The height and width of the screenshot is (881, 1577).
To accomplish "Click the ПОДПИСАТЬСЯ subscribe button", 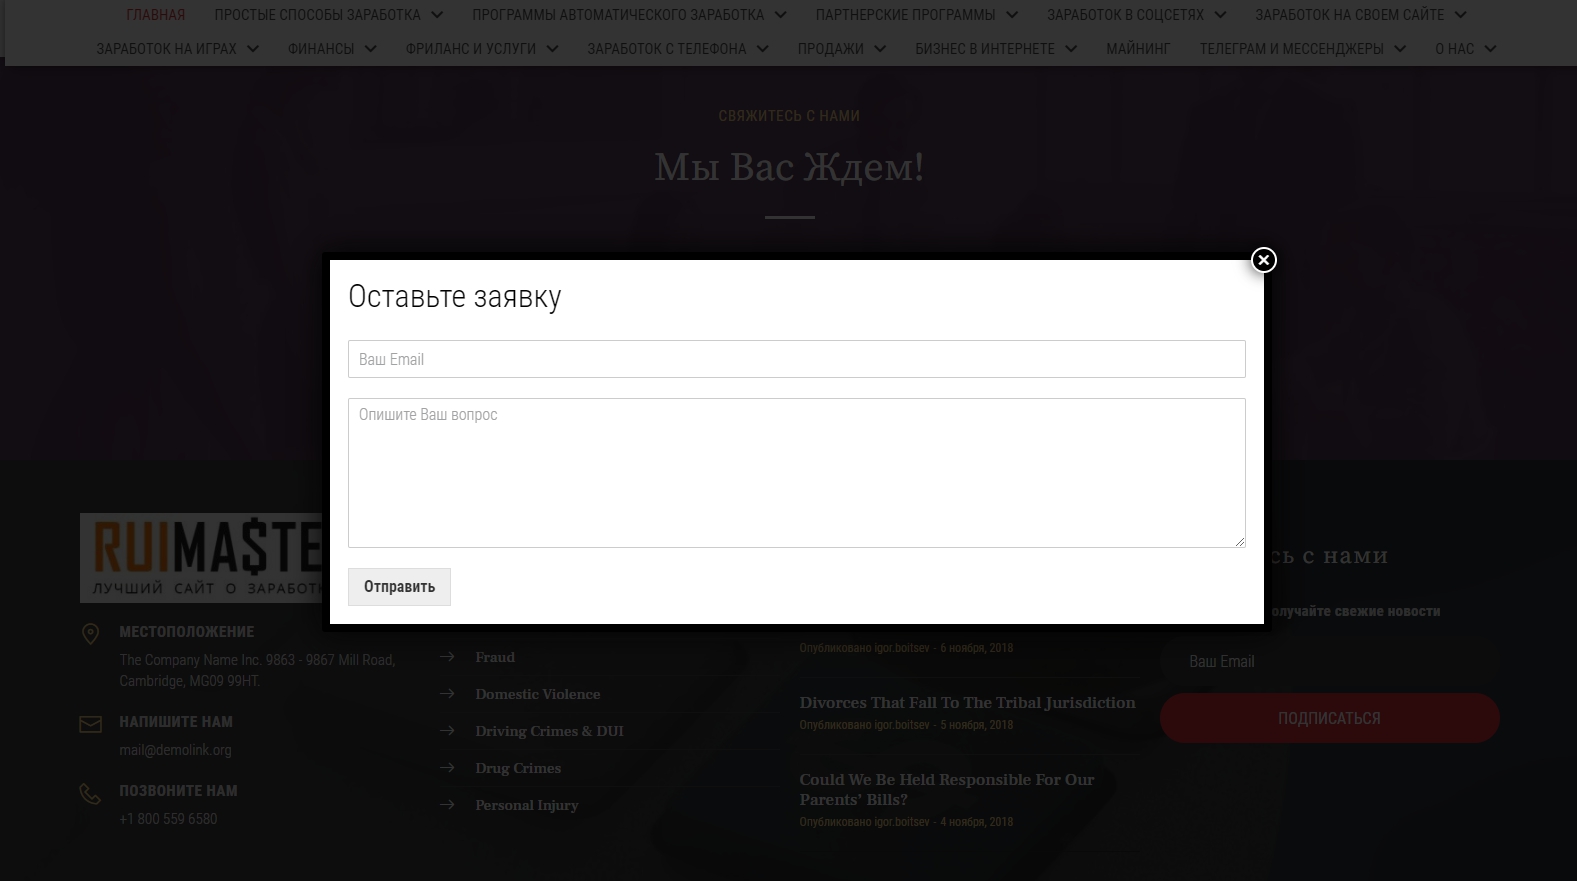I will (1329, 718).
